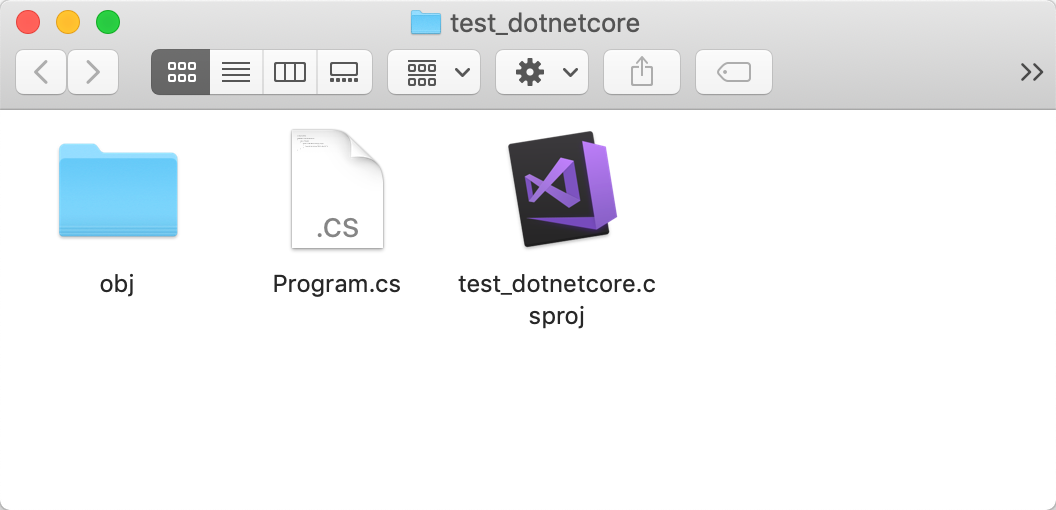Click the test_dotnetcore.csproj file name label
1056x510 pixels.
(x=557, y=299)
